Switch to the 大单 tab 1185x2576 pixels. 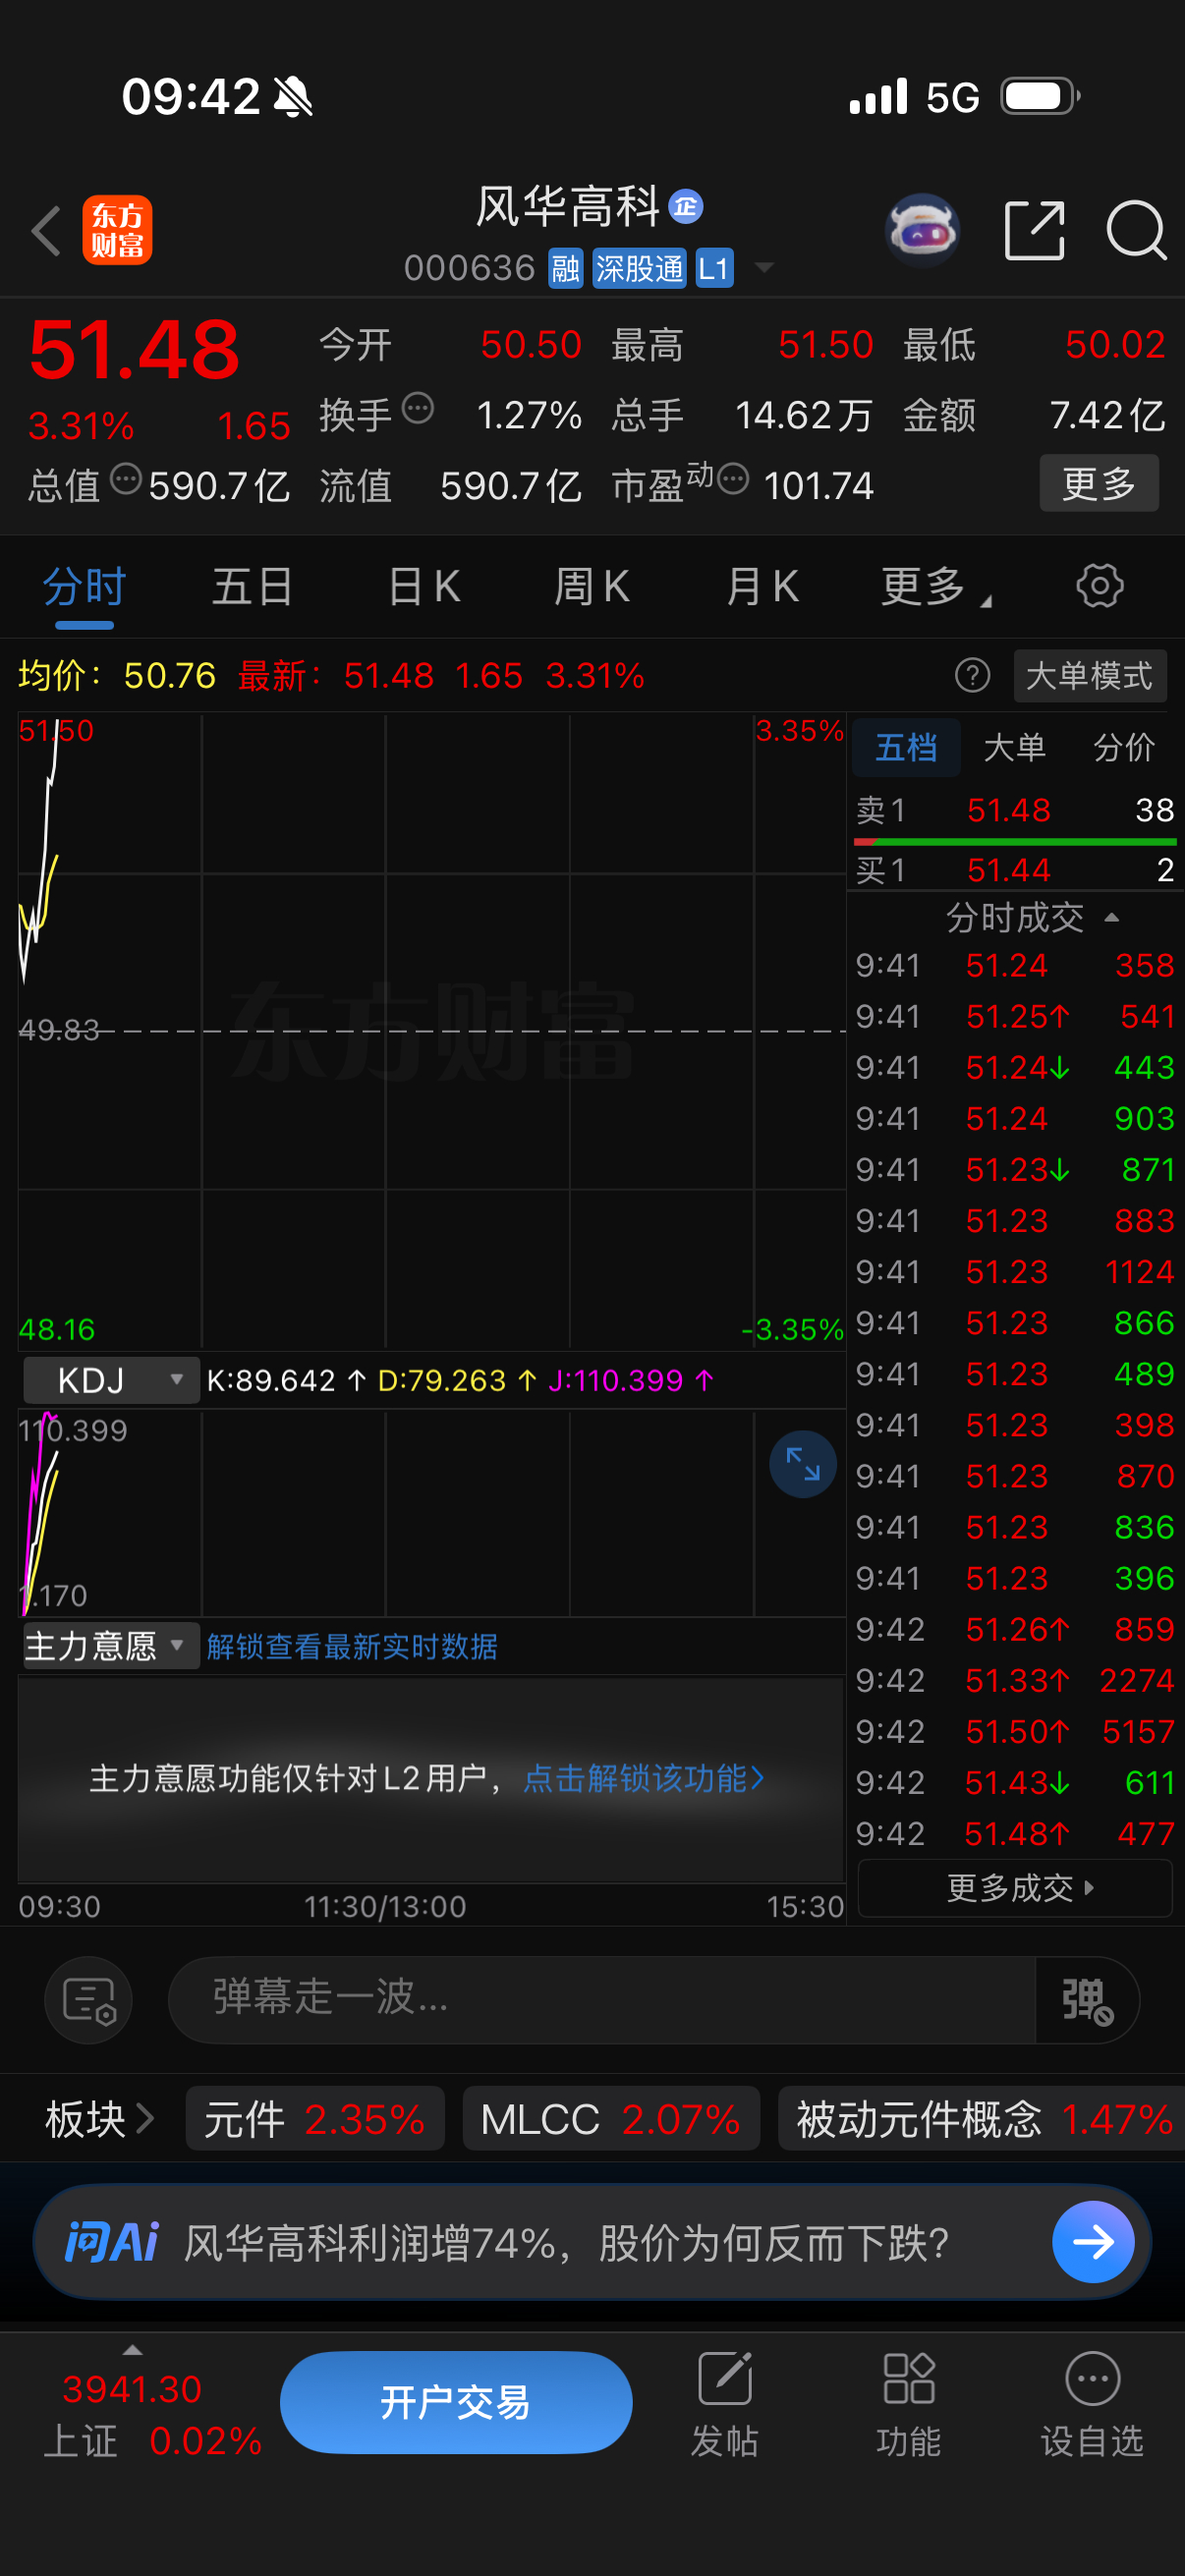tap(1015, 747)
